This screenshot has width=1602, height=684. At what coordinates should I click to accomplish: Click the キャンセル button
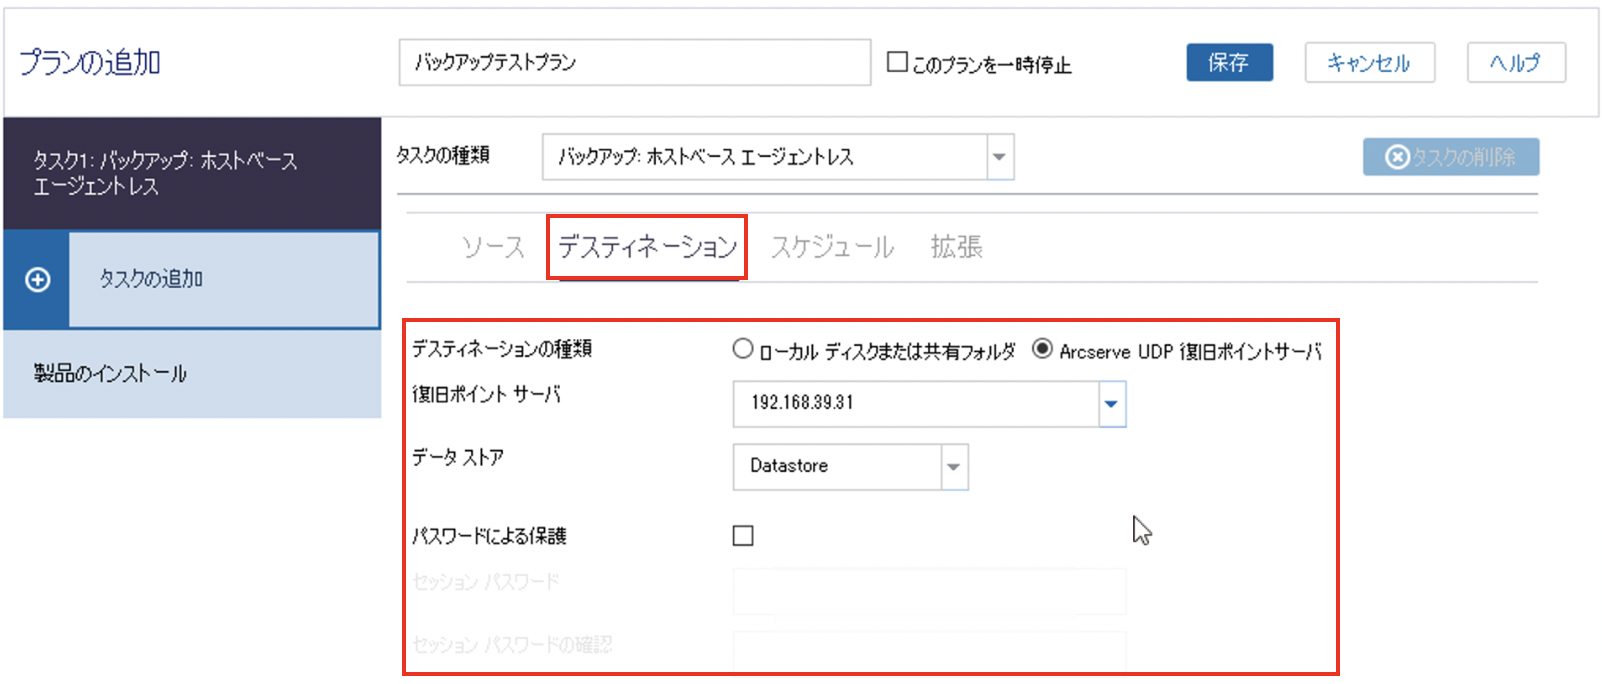tap(1369, 62)
